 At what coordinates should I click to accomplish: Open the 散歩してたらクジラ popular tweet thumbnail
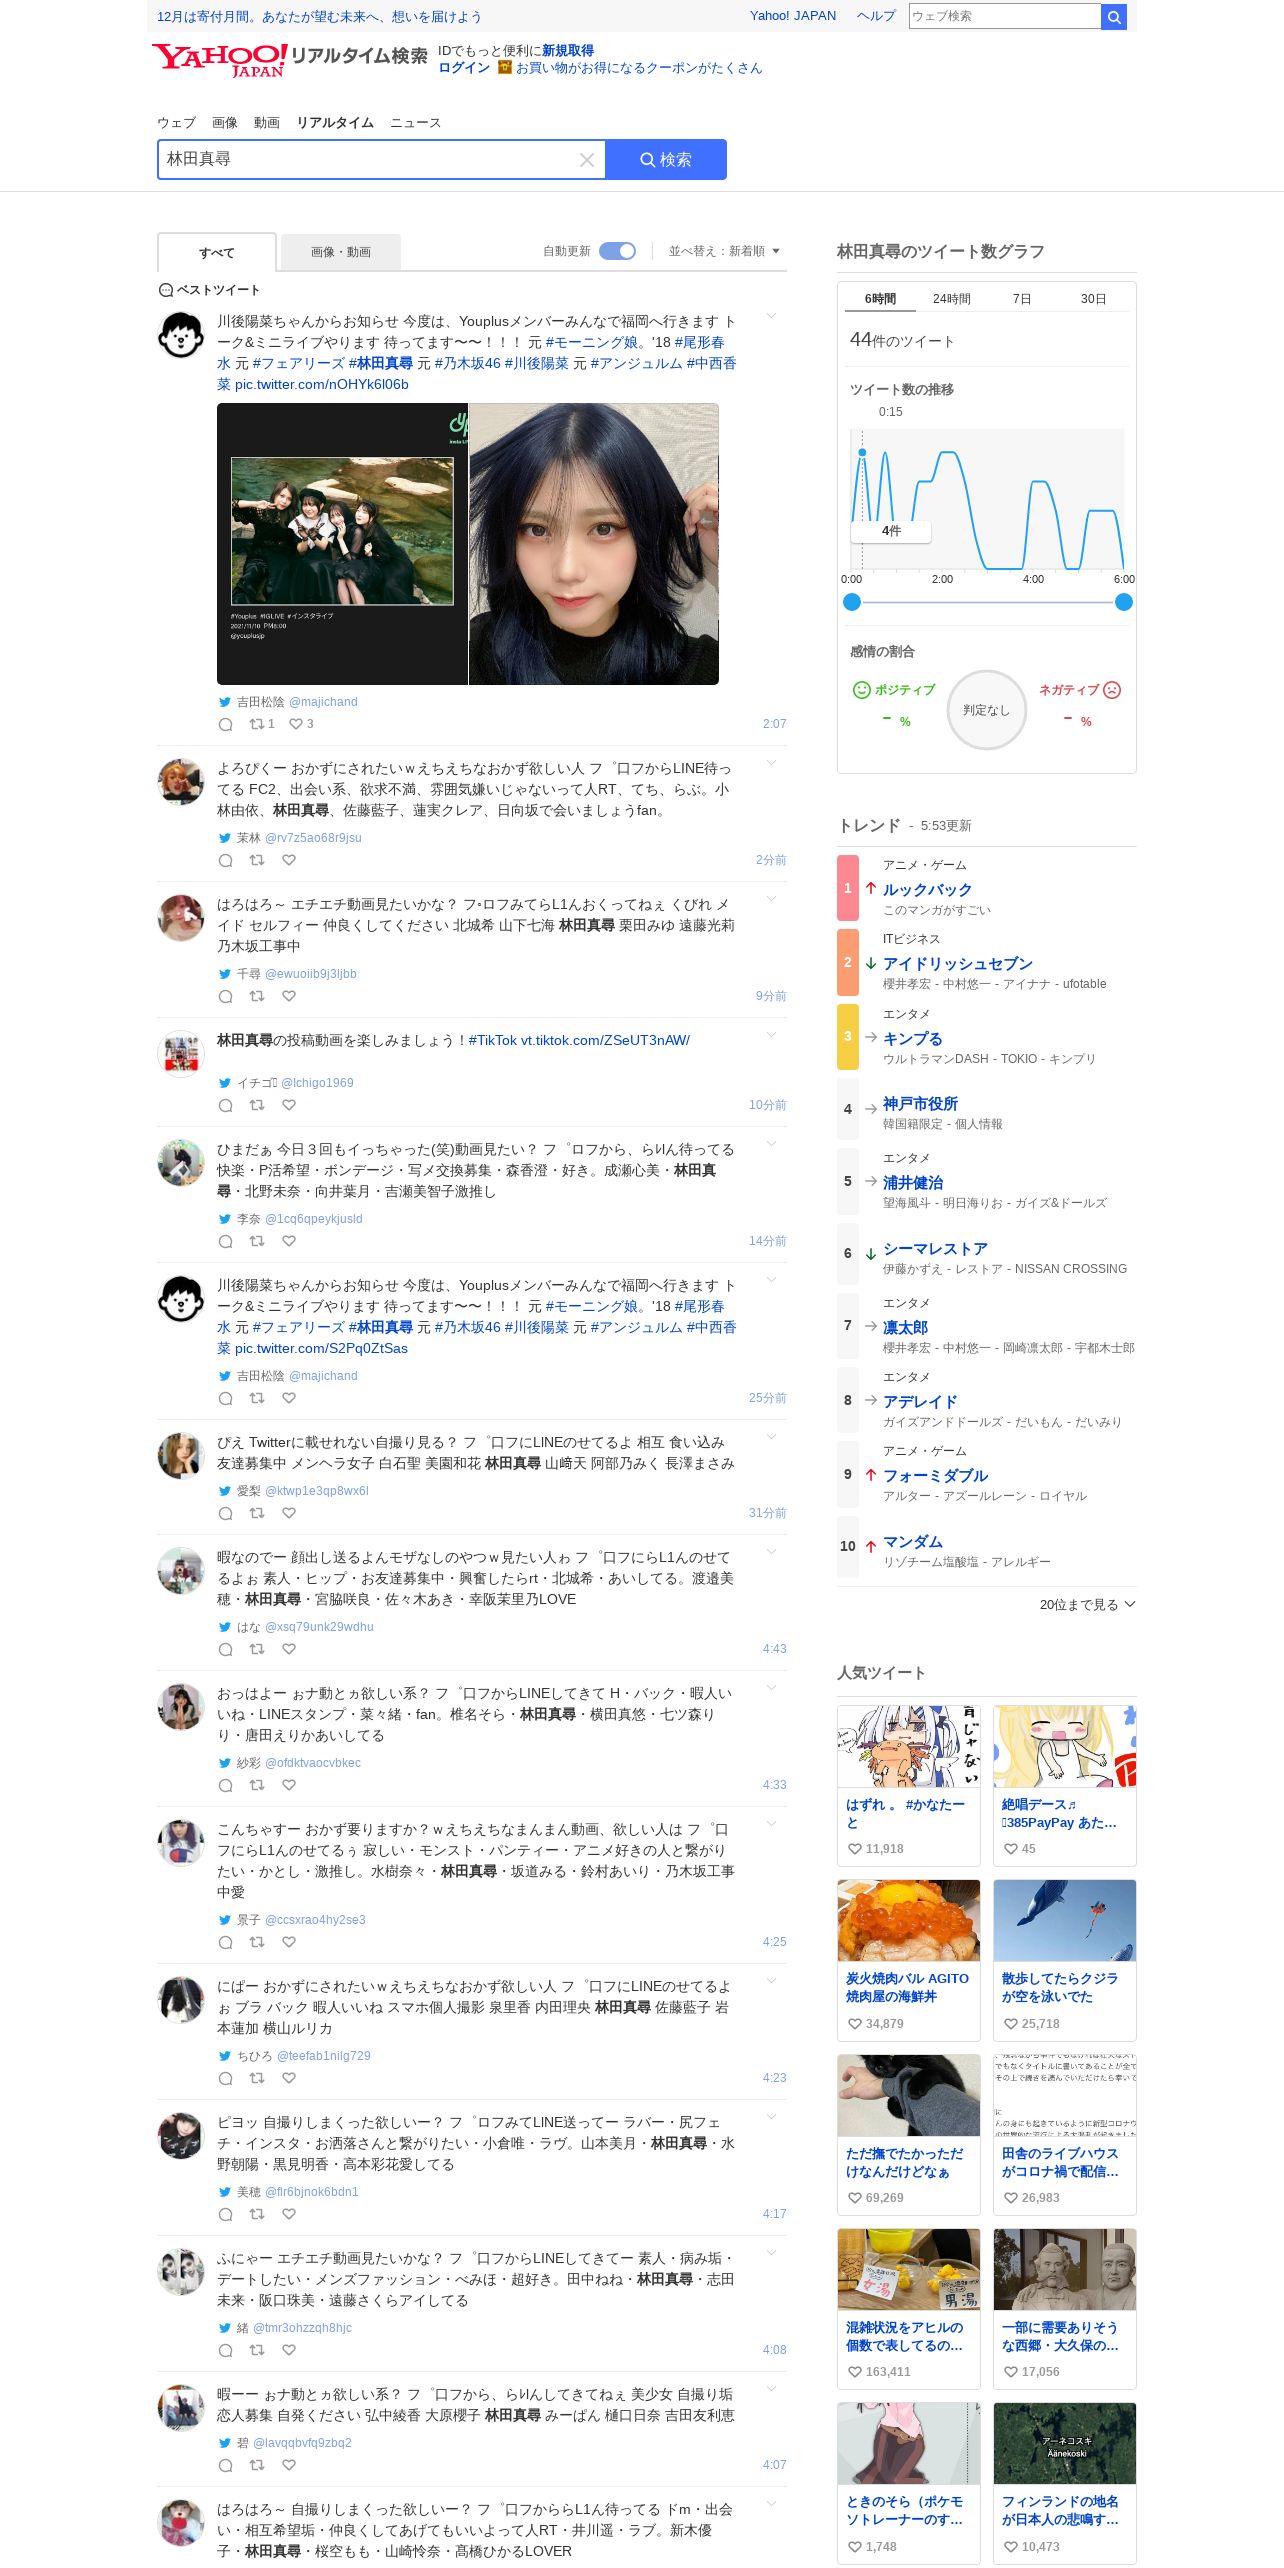[1065, 1920]
